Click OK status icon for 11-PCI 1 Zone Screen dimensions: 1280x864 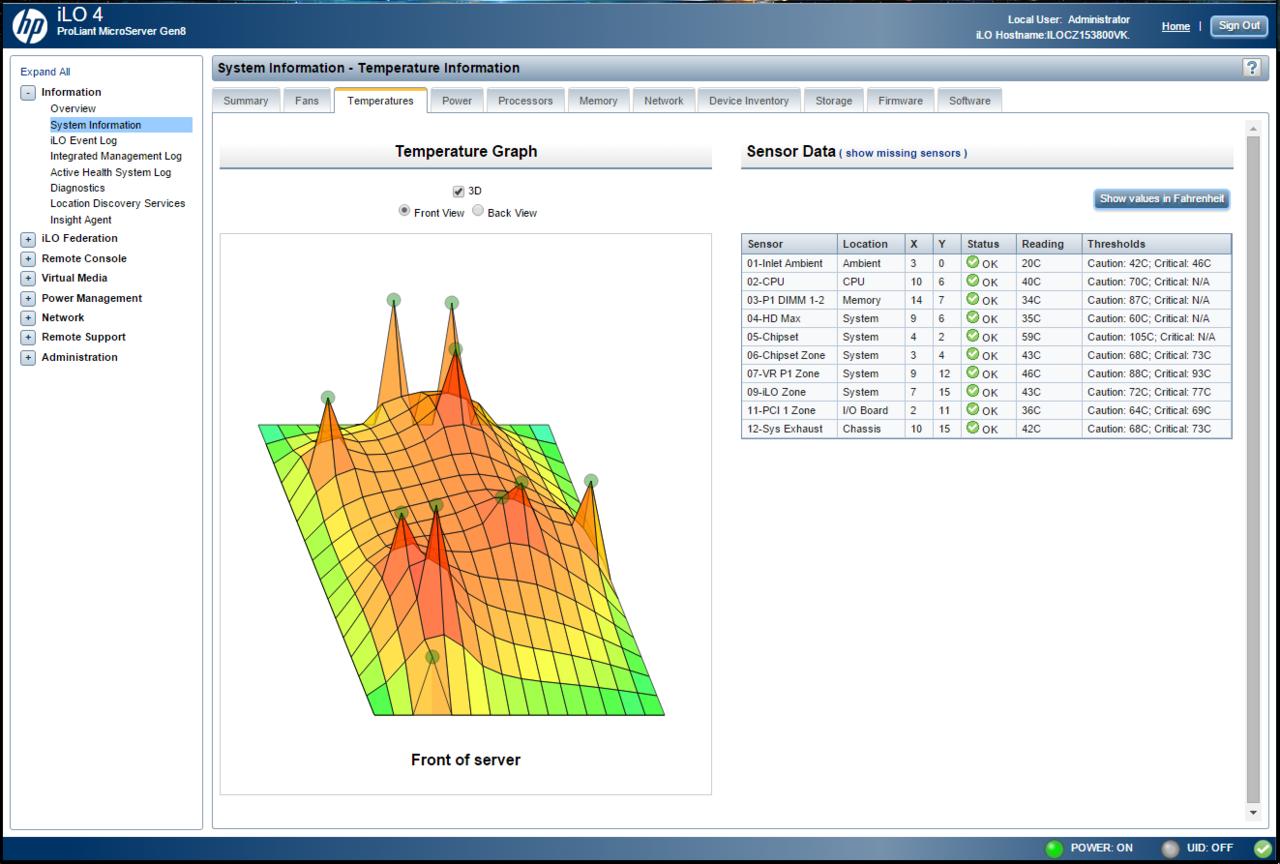point(973,410)
